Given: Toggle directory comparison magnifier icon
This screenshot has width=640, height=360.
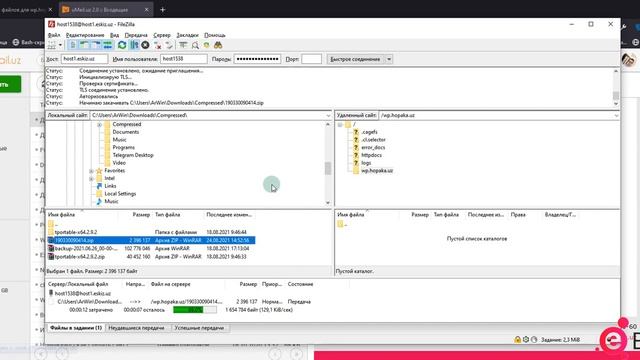Looking at the screenshot, I should pyautogui.click(x=195, y=45).
